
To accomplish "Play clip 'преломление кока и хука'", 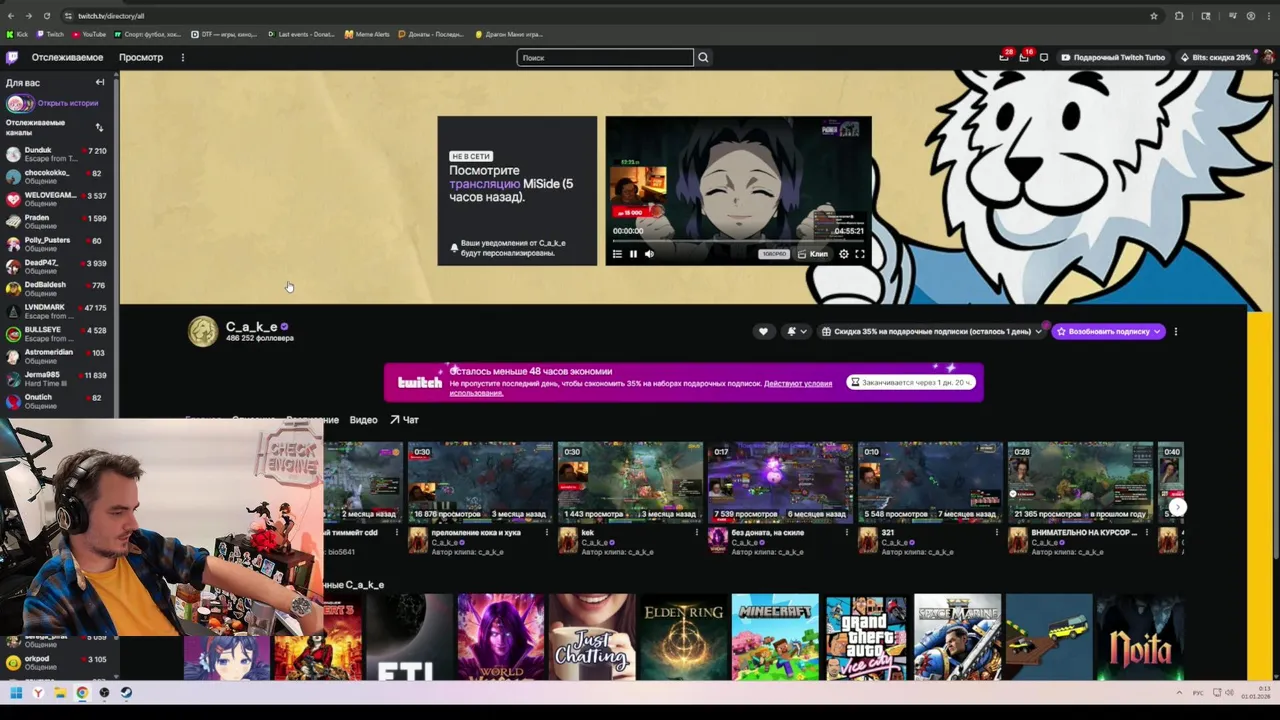I will tap(480, 482).
